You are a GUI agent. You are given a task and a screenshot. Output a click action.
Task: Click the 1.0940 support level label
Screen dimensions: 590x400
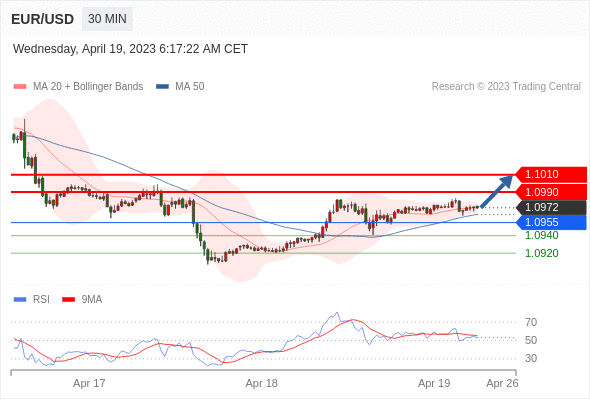coord(542,236)
